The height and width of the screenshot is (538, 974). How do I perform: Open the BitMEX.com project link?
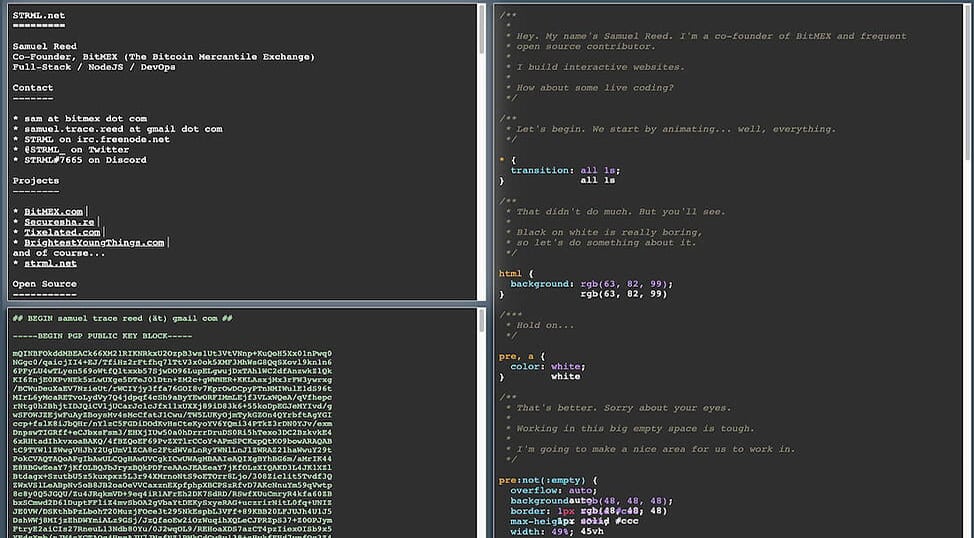54,211
